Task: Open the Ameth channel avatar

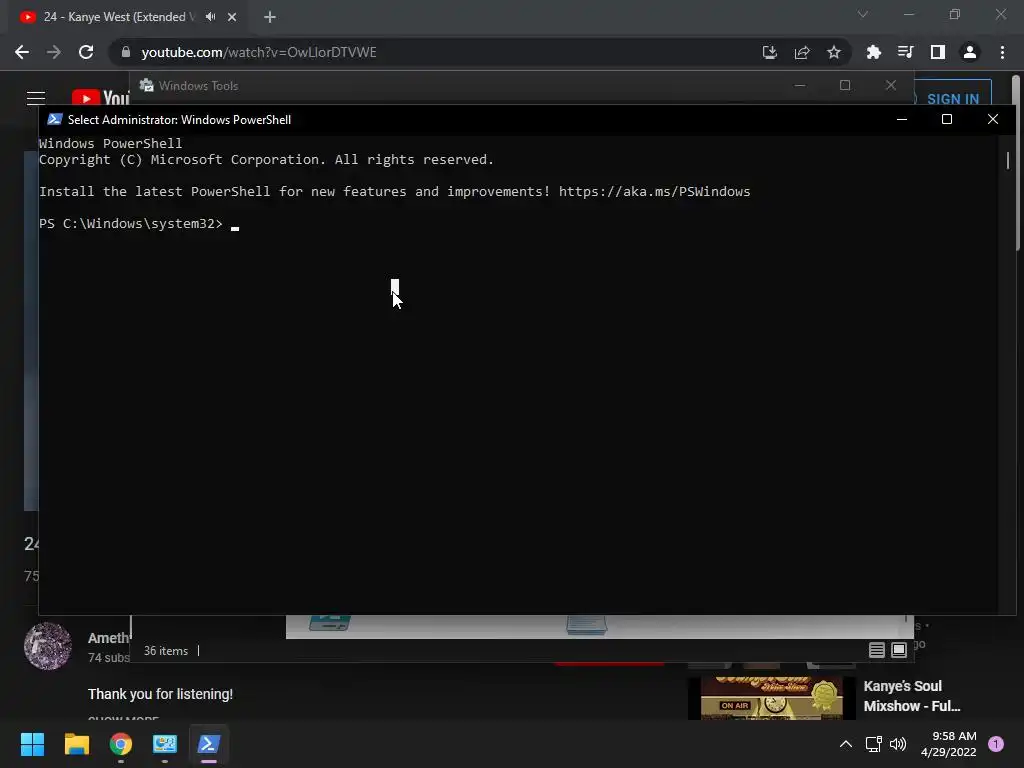Action: tap(48, 646)
